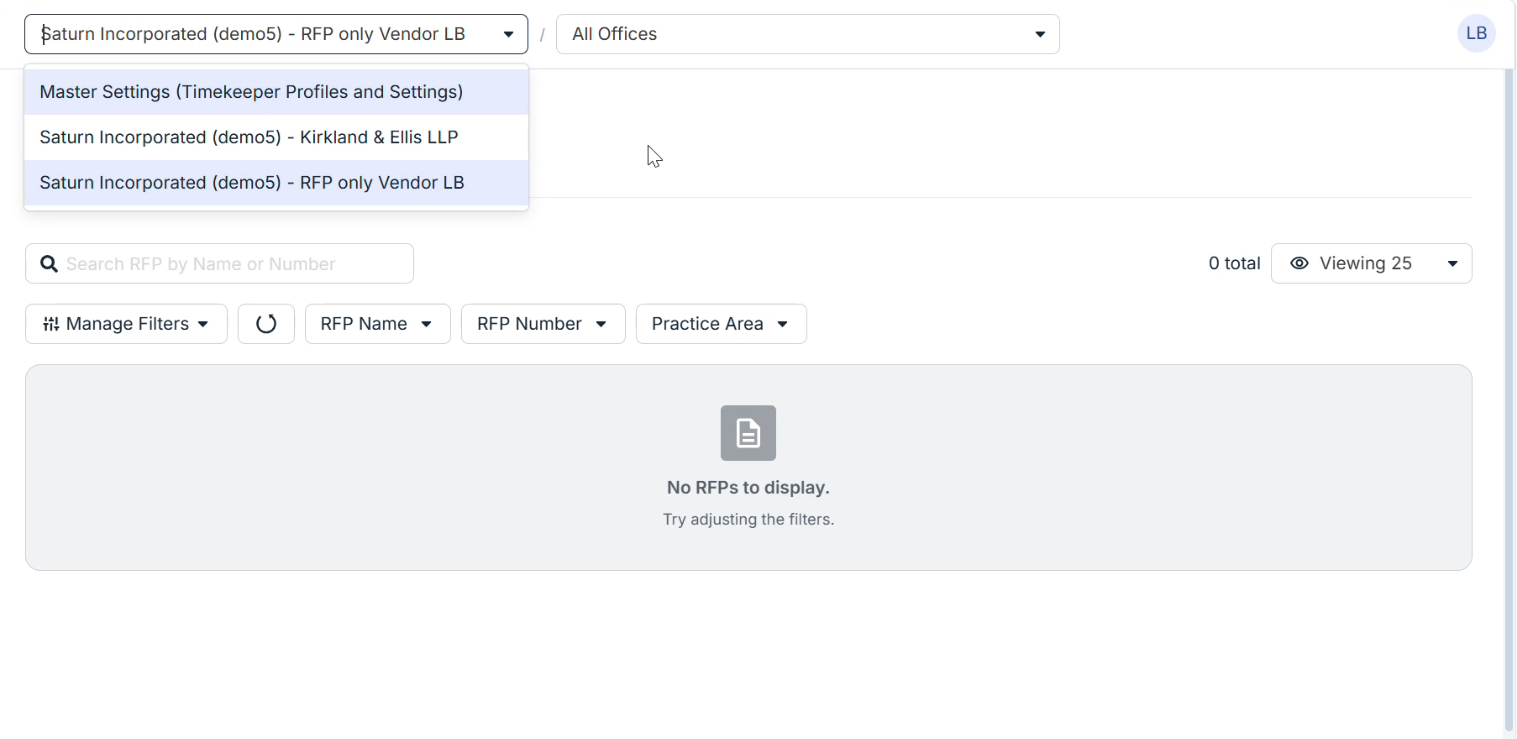Click the LB user avatar
This screenshot has width=1517, height=739.
point(1476,33)
